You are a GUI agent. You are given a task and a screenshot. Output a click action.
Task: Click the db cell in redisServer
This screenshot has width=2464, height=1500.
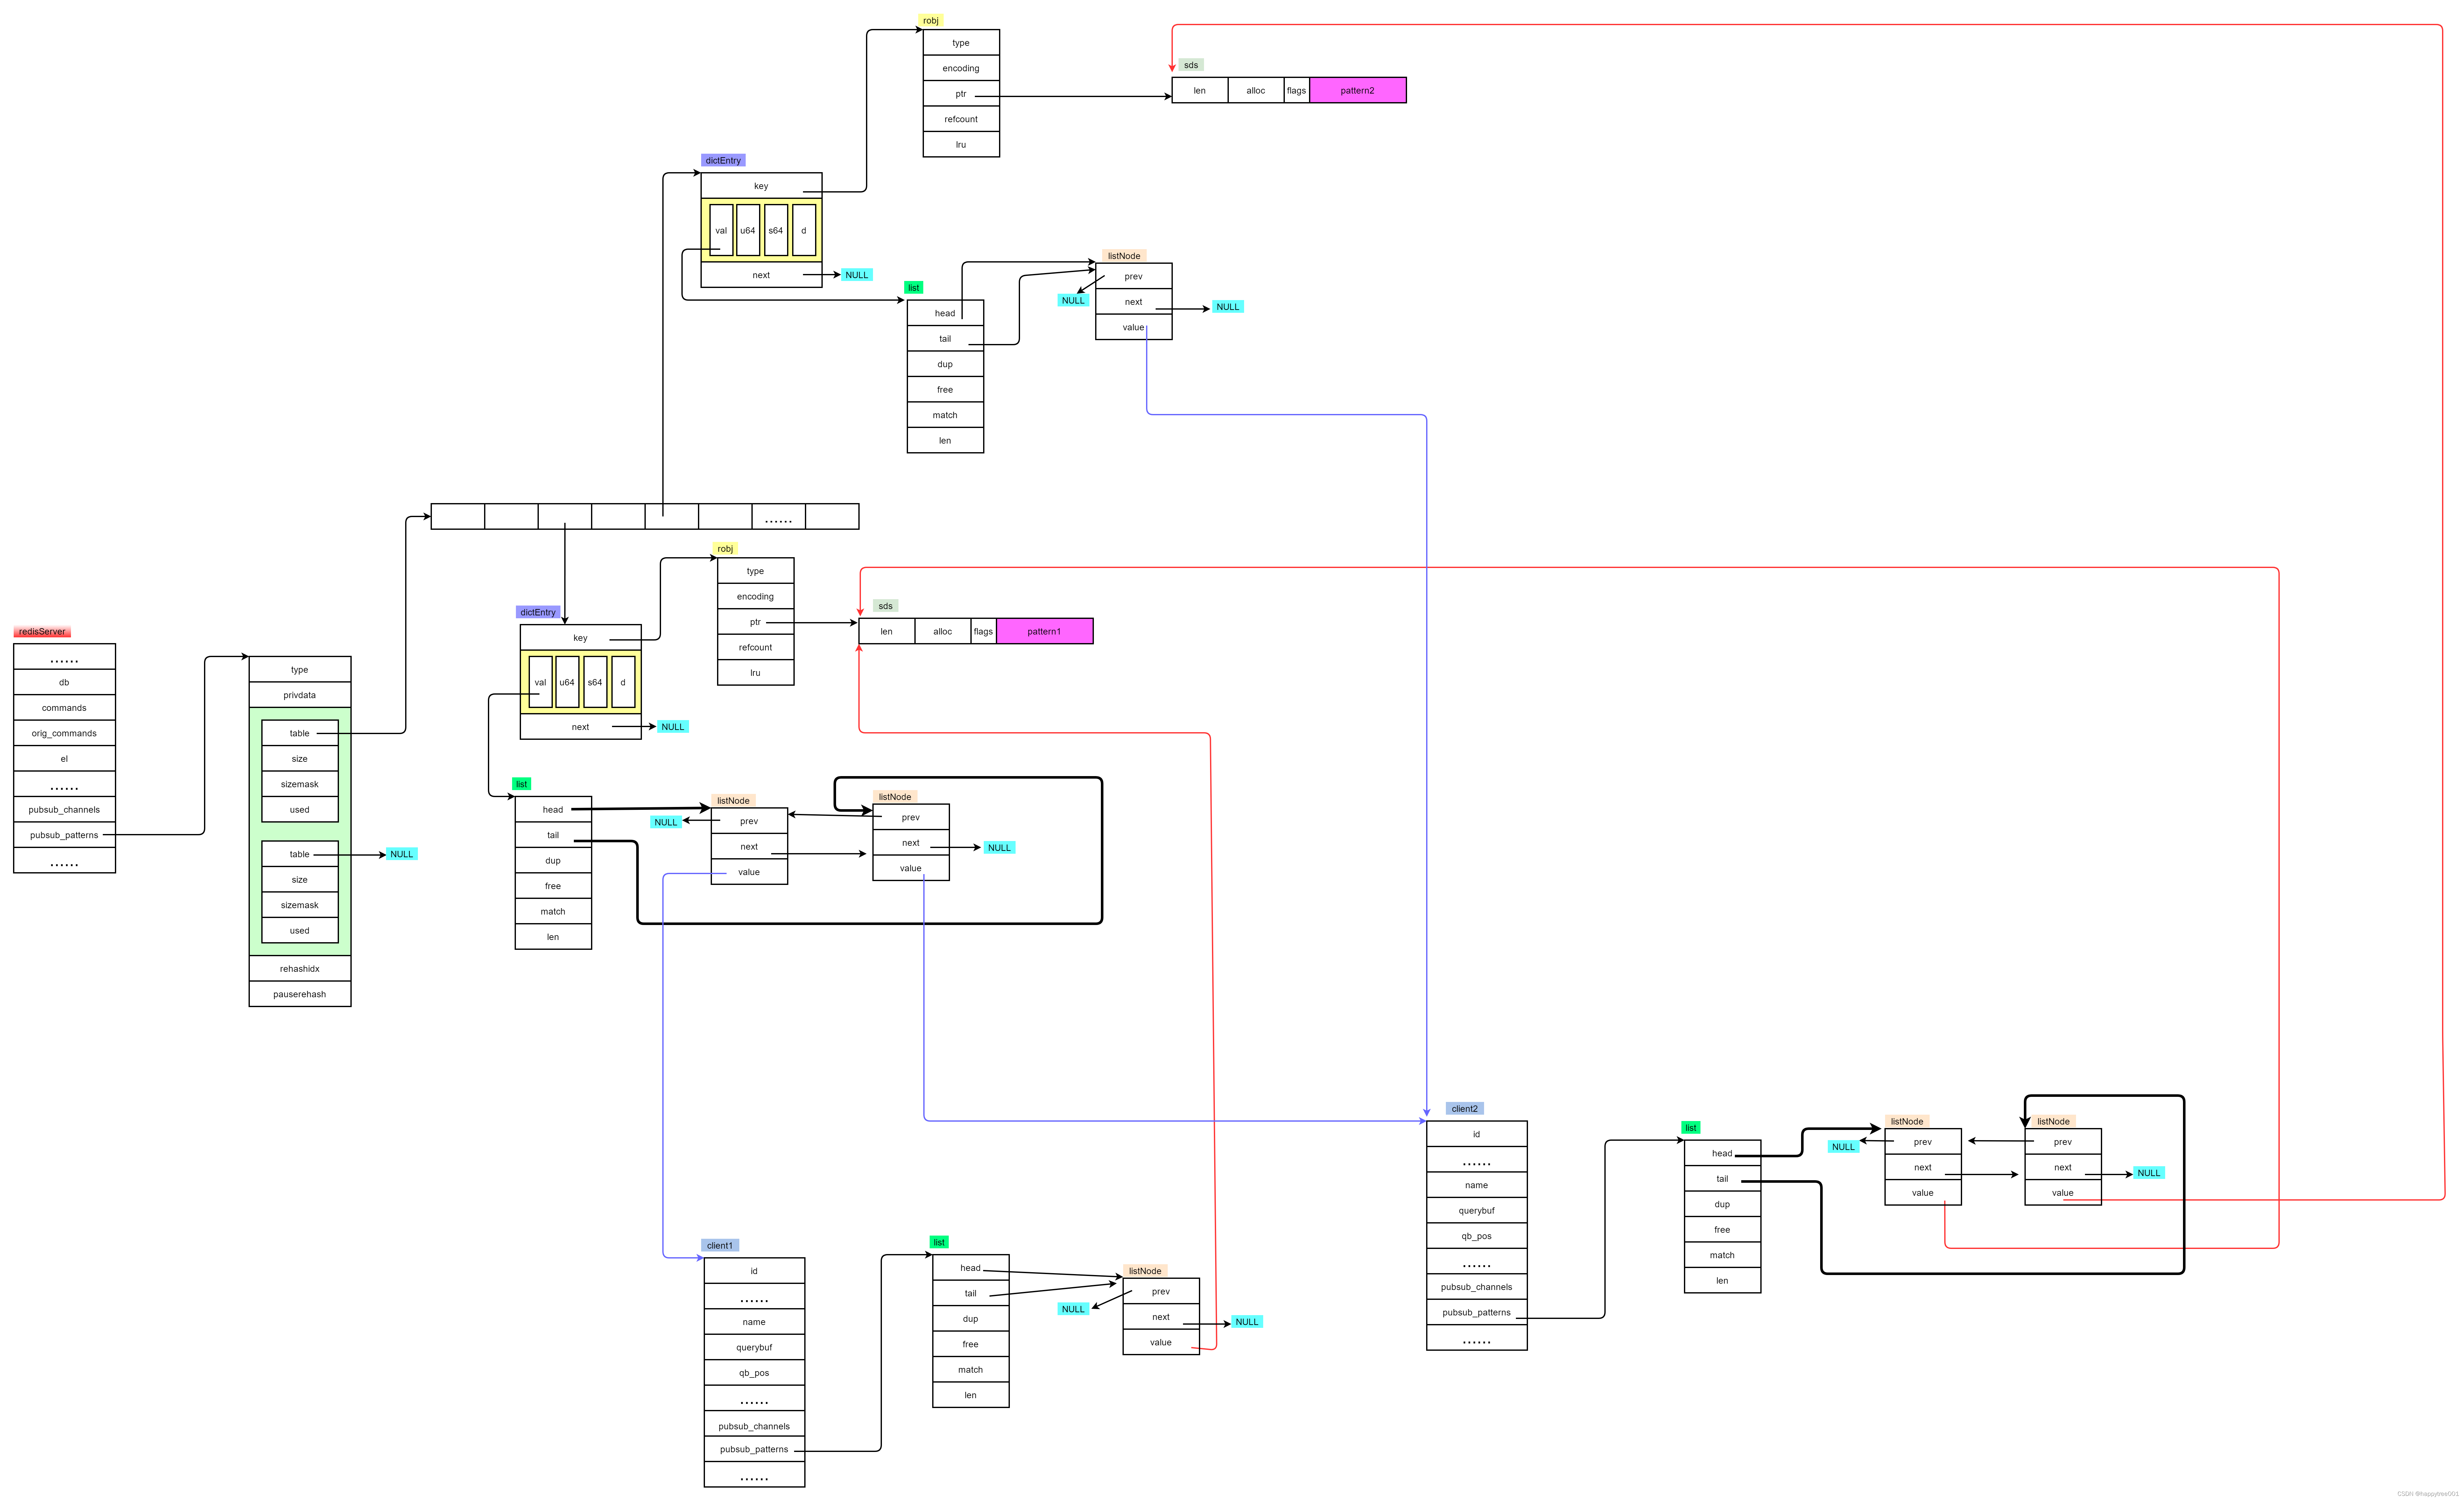tap(64, 682)
